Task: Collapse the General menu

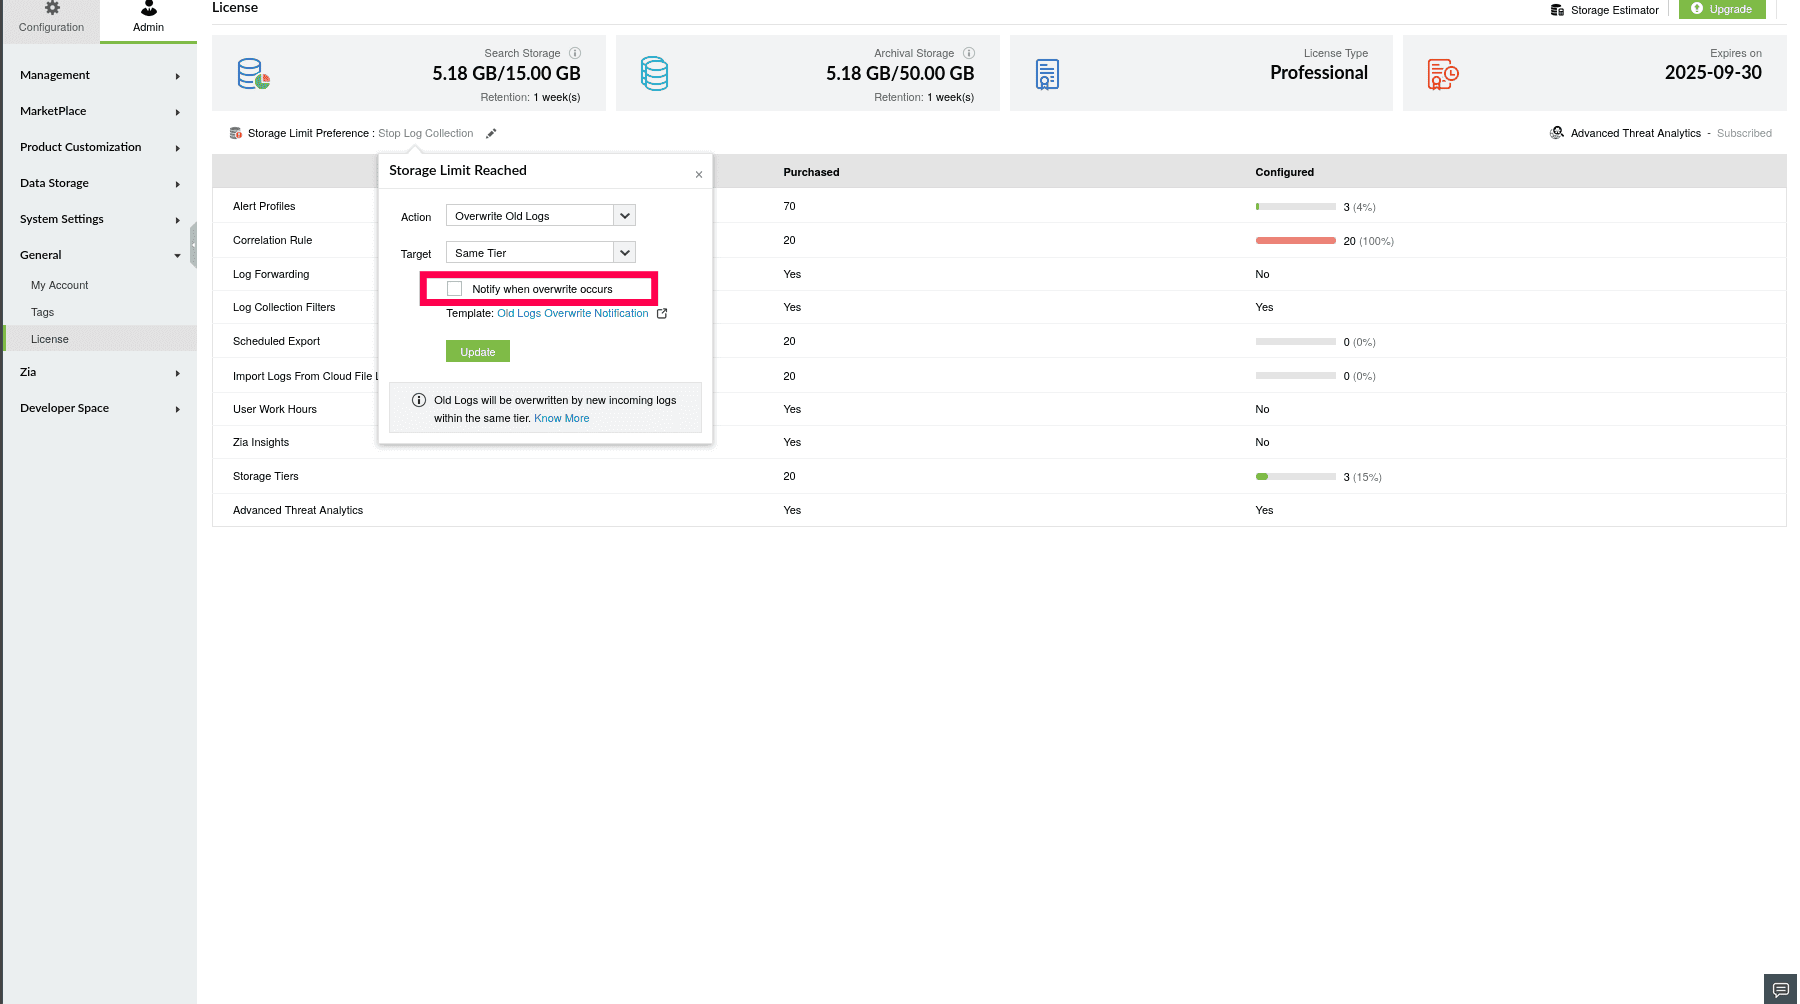Action: pos(100,255)
